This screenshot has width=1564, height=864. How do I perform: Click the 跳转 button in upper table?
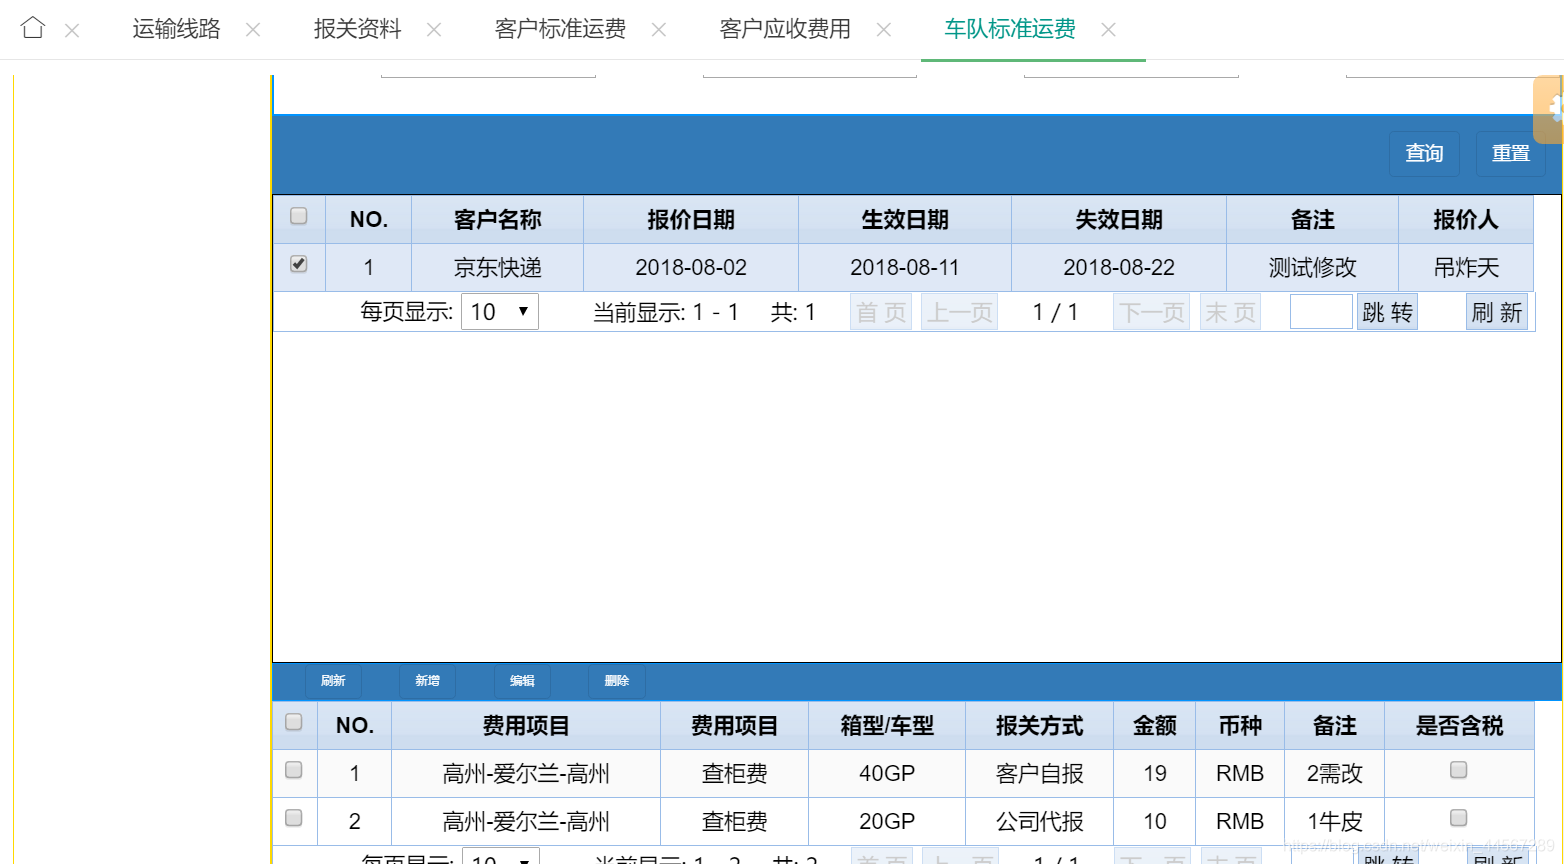click(1387, 312)
